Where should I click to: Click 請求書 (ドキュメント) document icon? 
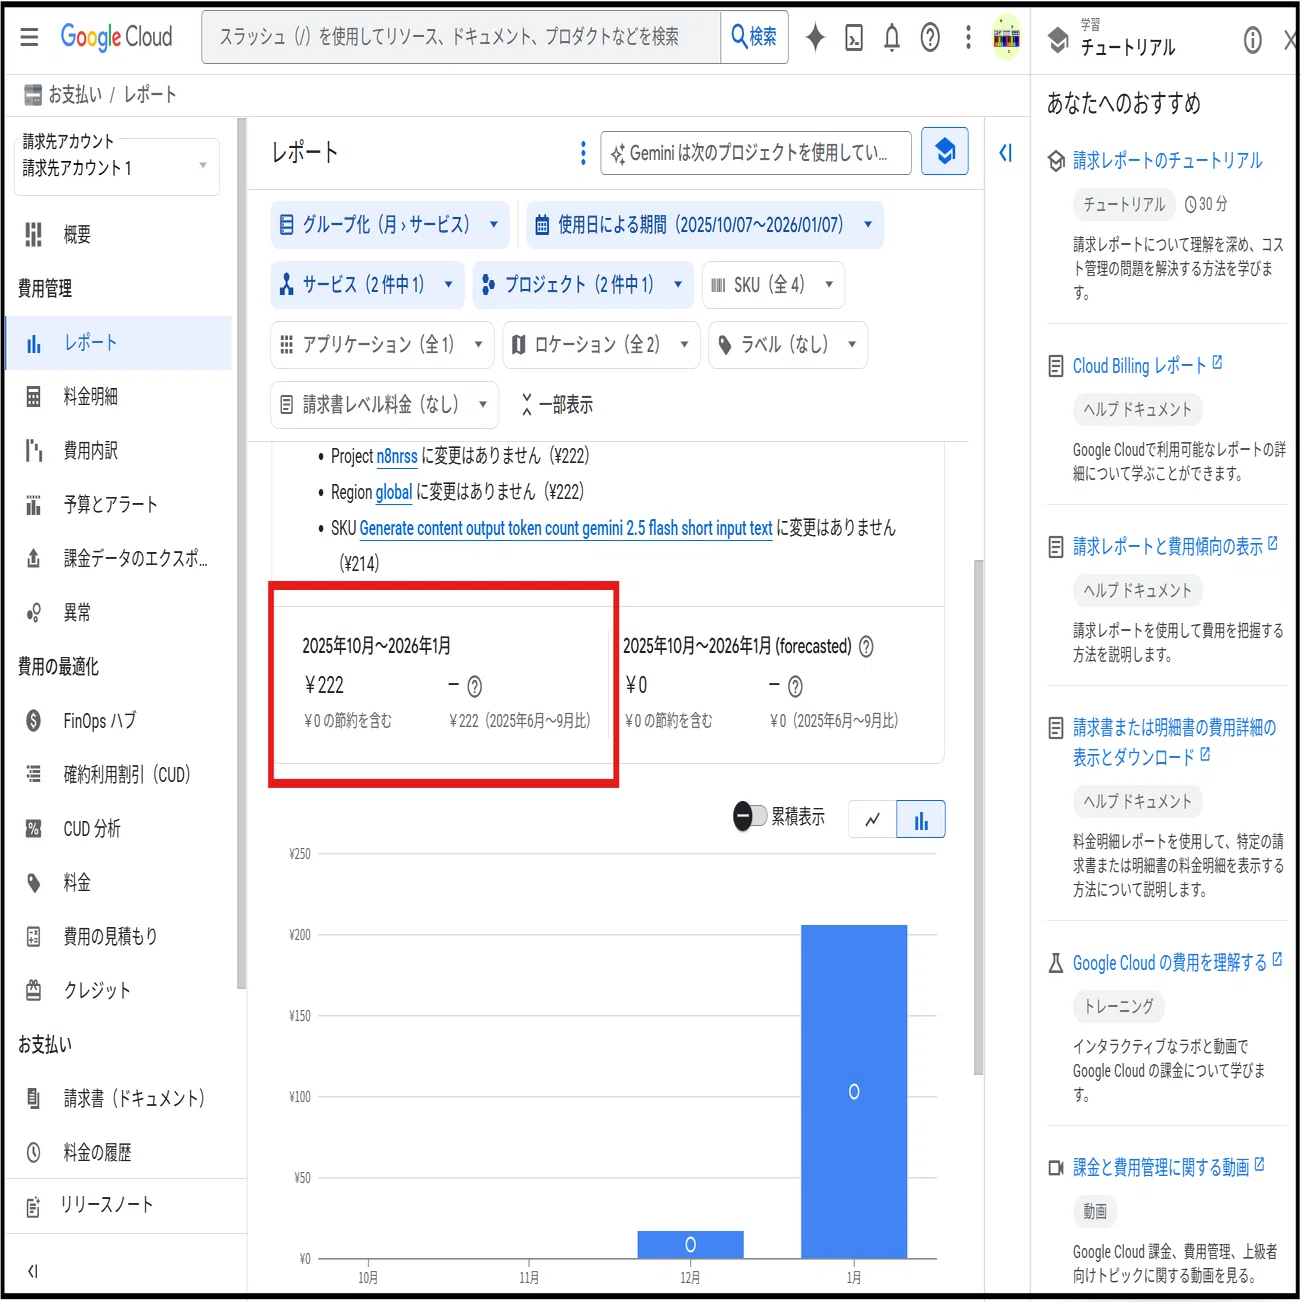[33, 1098]
